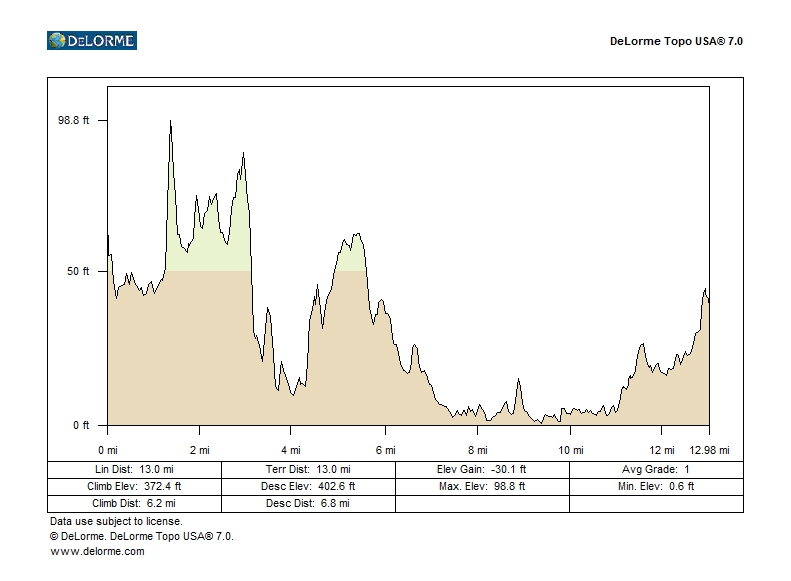The width and height of the screenshot is (791, 581).
Task: Select the 2 mi distance marker
Action: pyautogui.click(x=199, y=450)
